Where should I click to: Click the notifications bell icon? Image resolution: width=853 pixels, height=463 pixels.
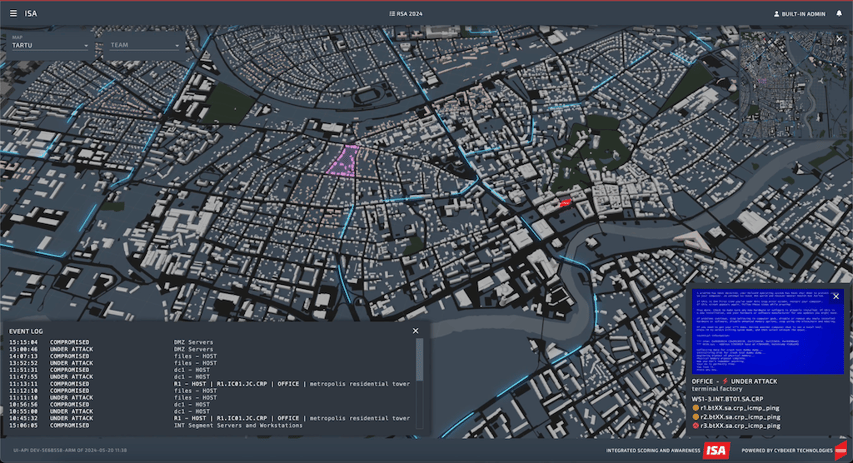[839, 14]
